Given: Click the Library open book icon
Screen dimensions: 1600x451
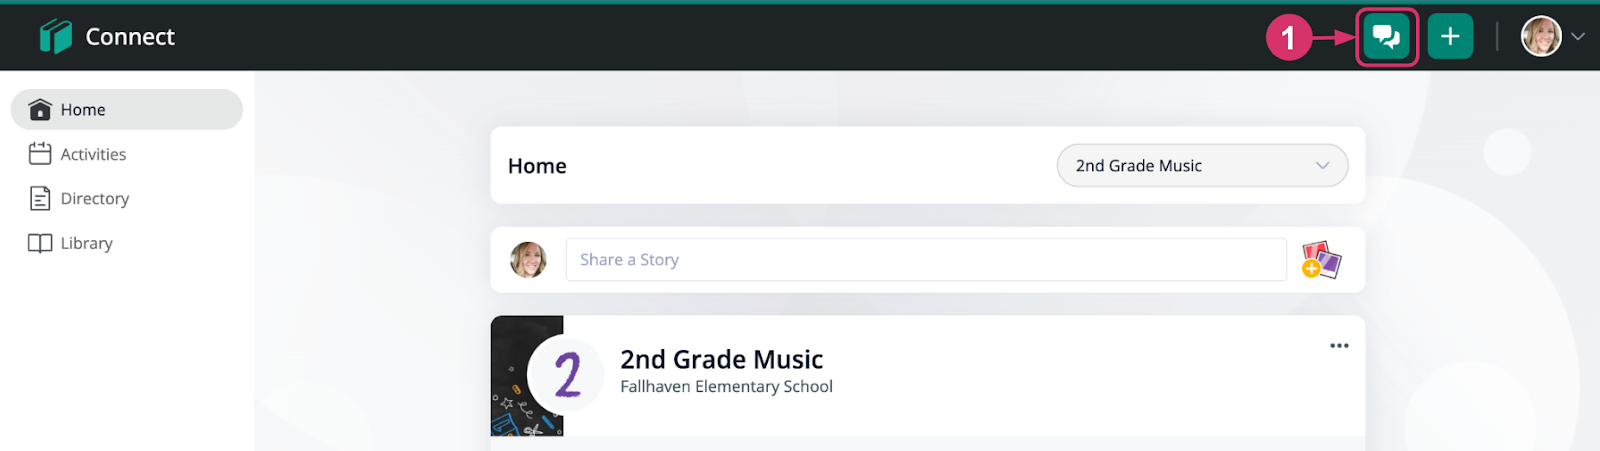Looking at the screenshot, I should pos(40,243).
